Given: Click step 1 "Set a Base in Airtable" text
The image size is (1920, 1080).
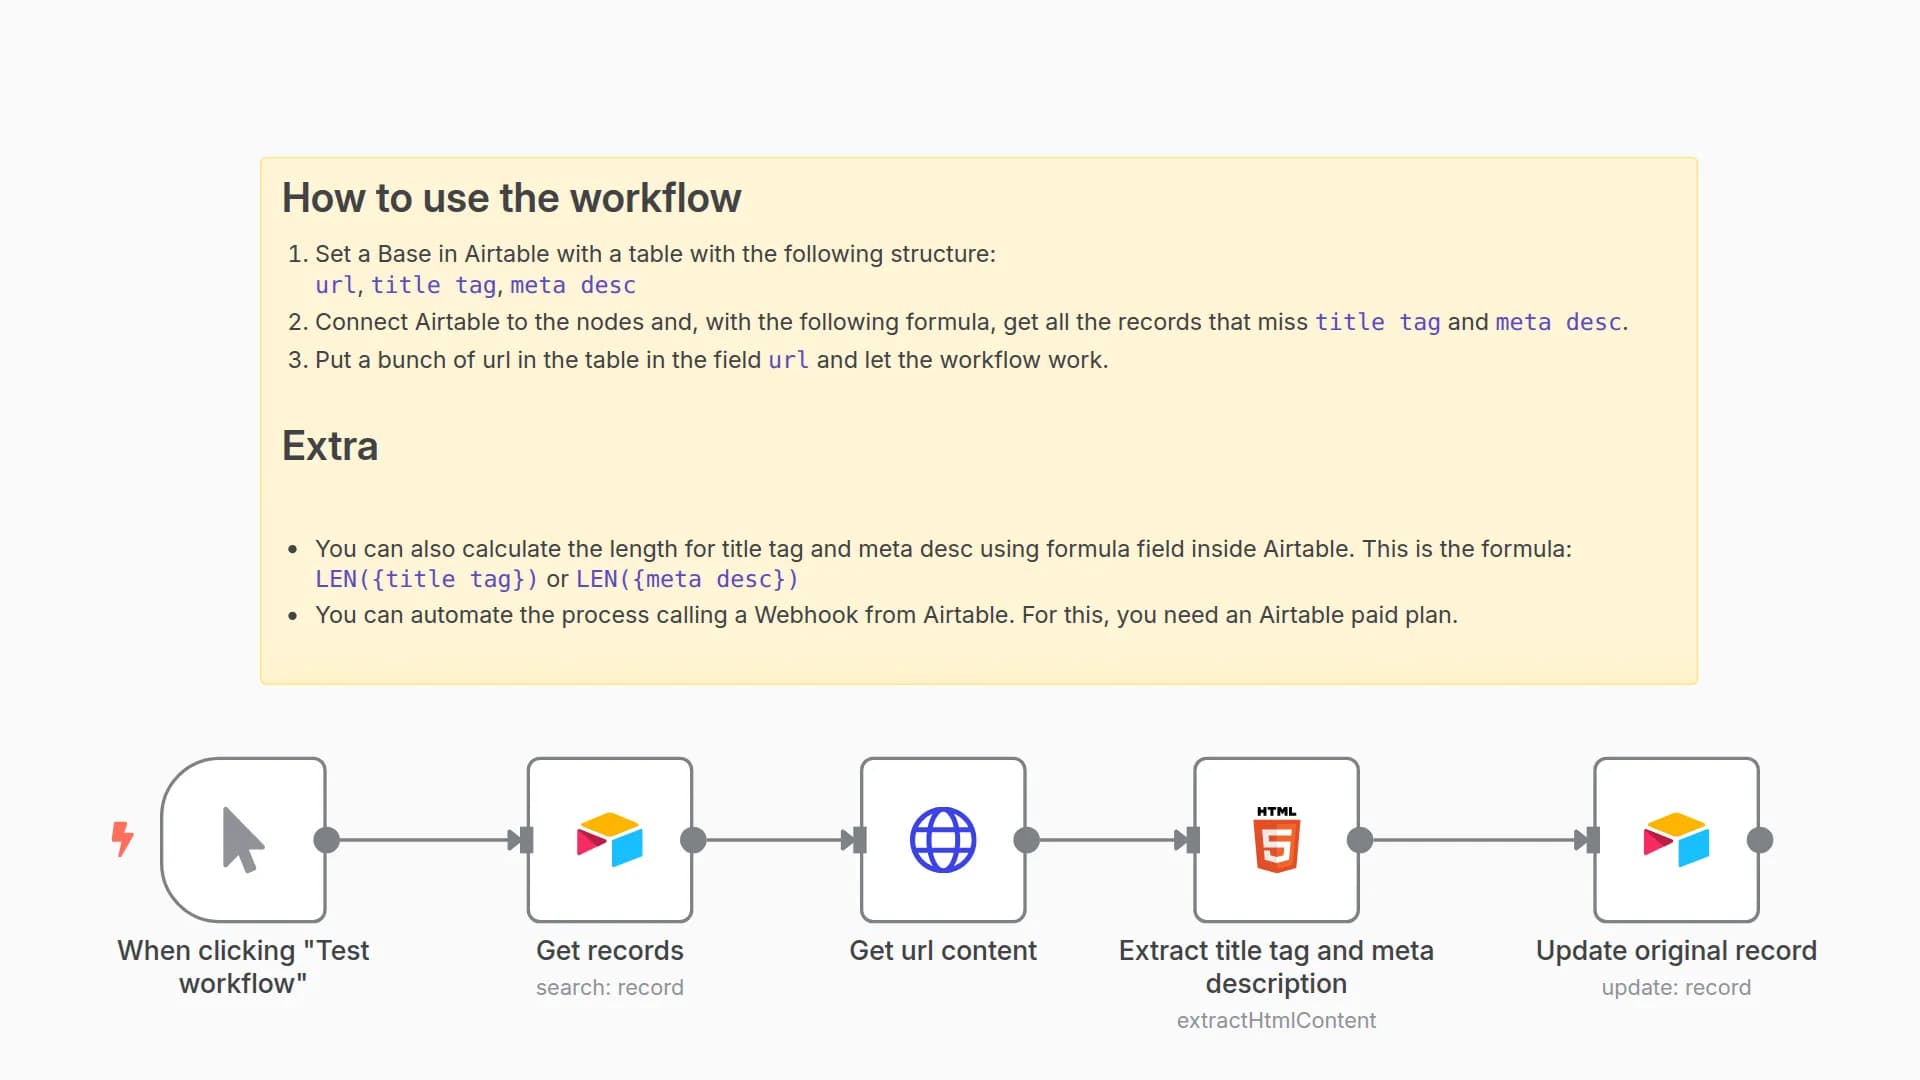Looking at the screenshot, I should pos(655,254).
